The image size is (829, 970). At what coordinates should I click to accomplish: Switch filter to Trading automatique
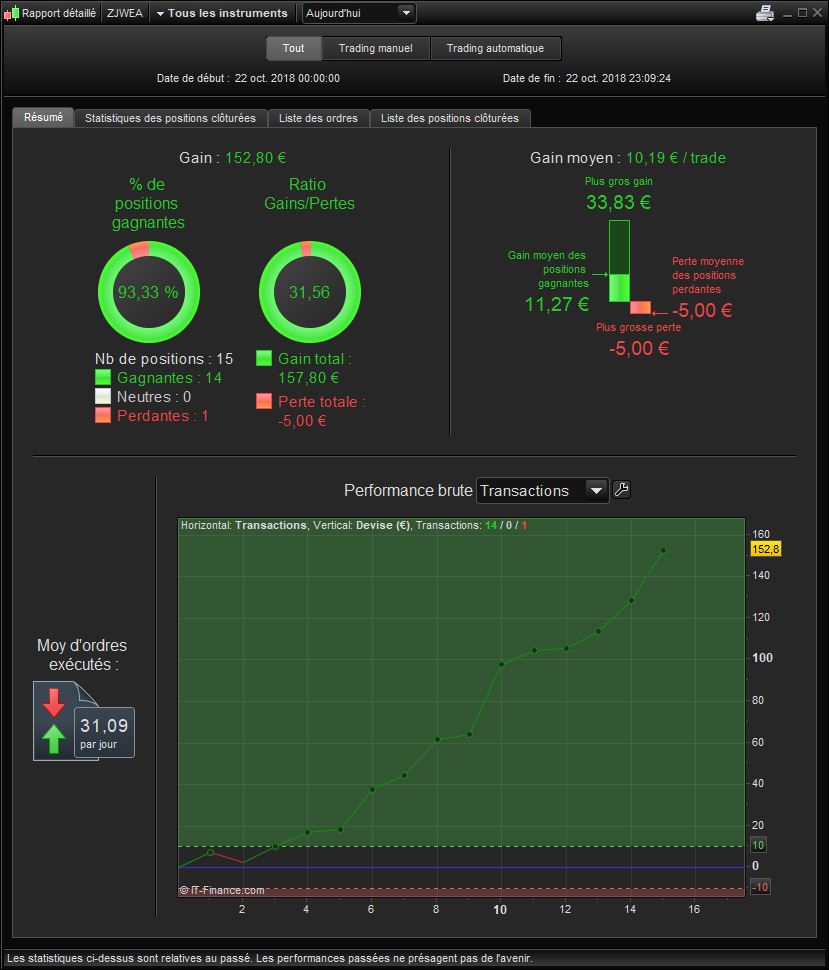point(495,49)
